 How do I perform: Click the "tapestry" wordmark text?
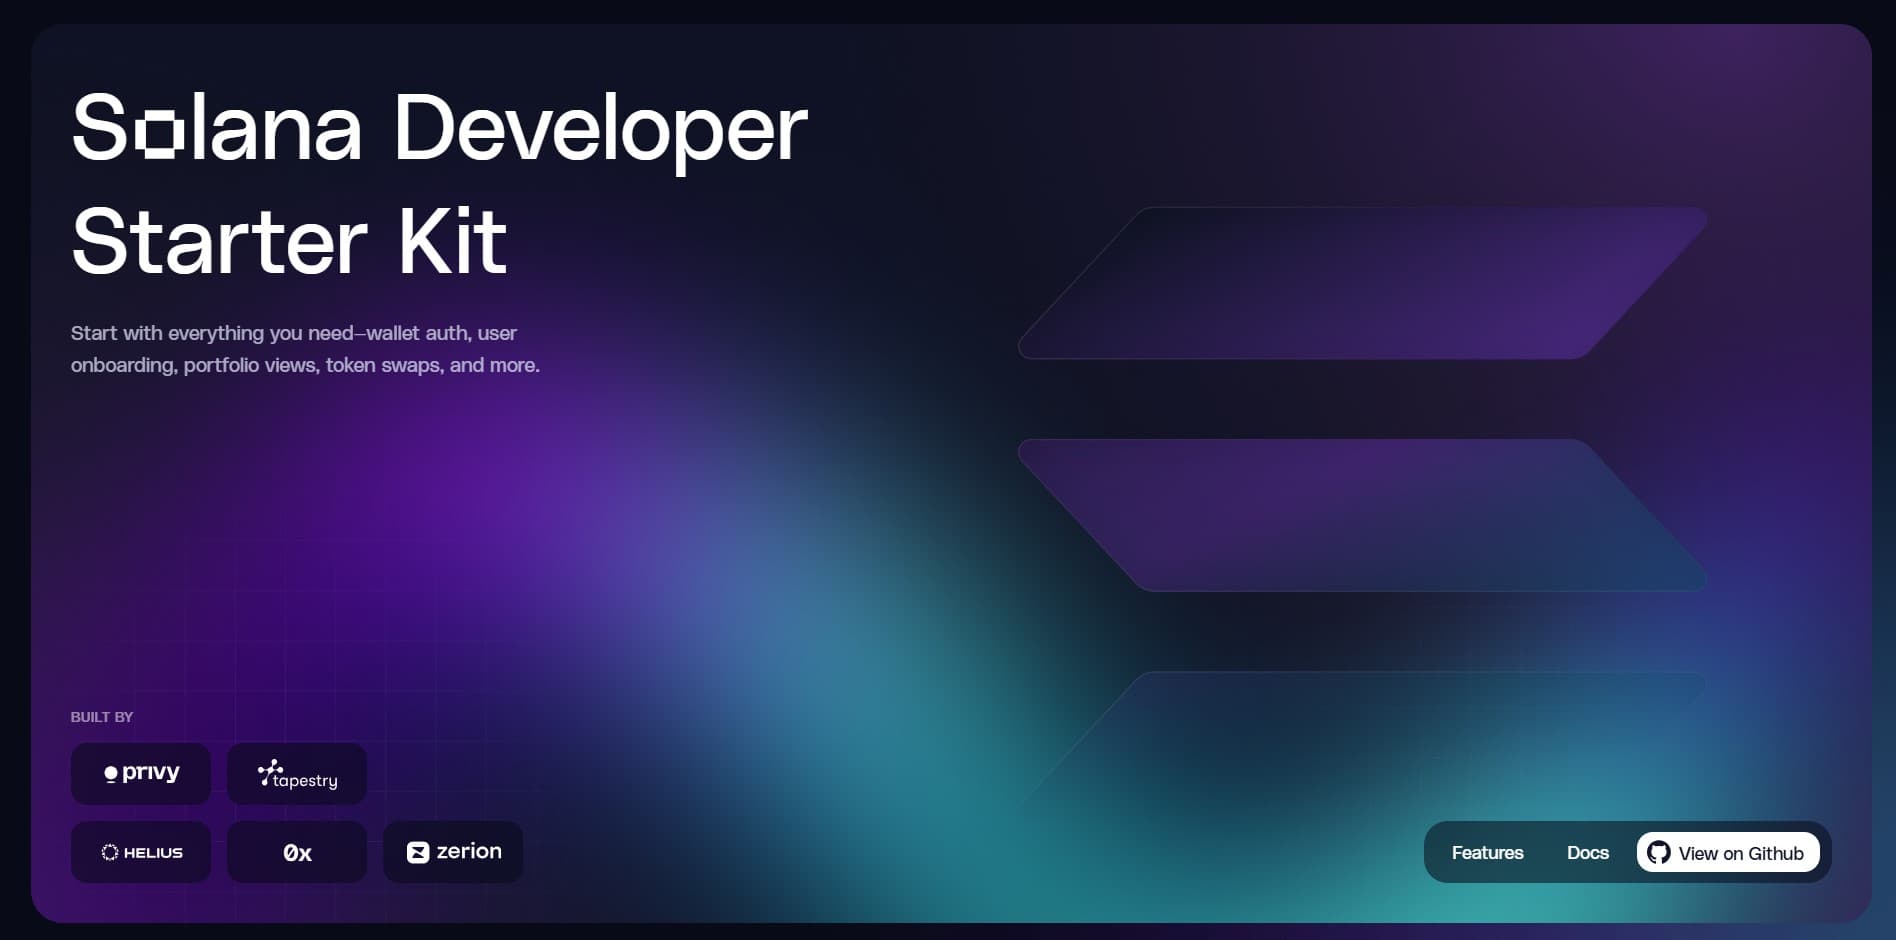pos(305,781)
